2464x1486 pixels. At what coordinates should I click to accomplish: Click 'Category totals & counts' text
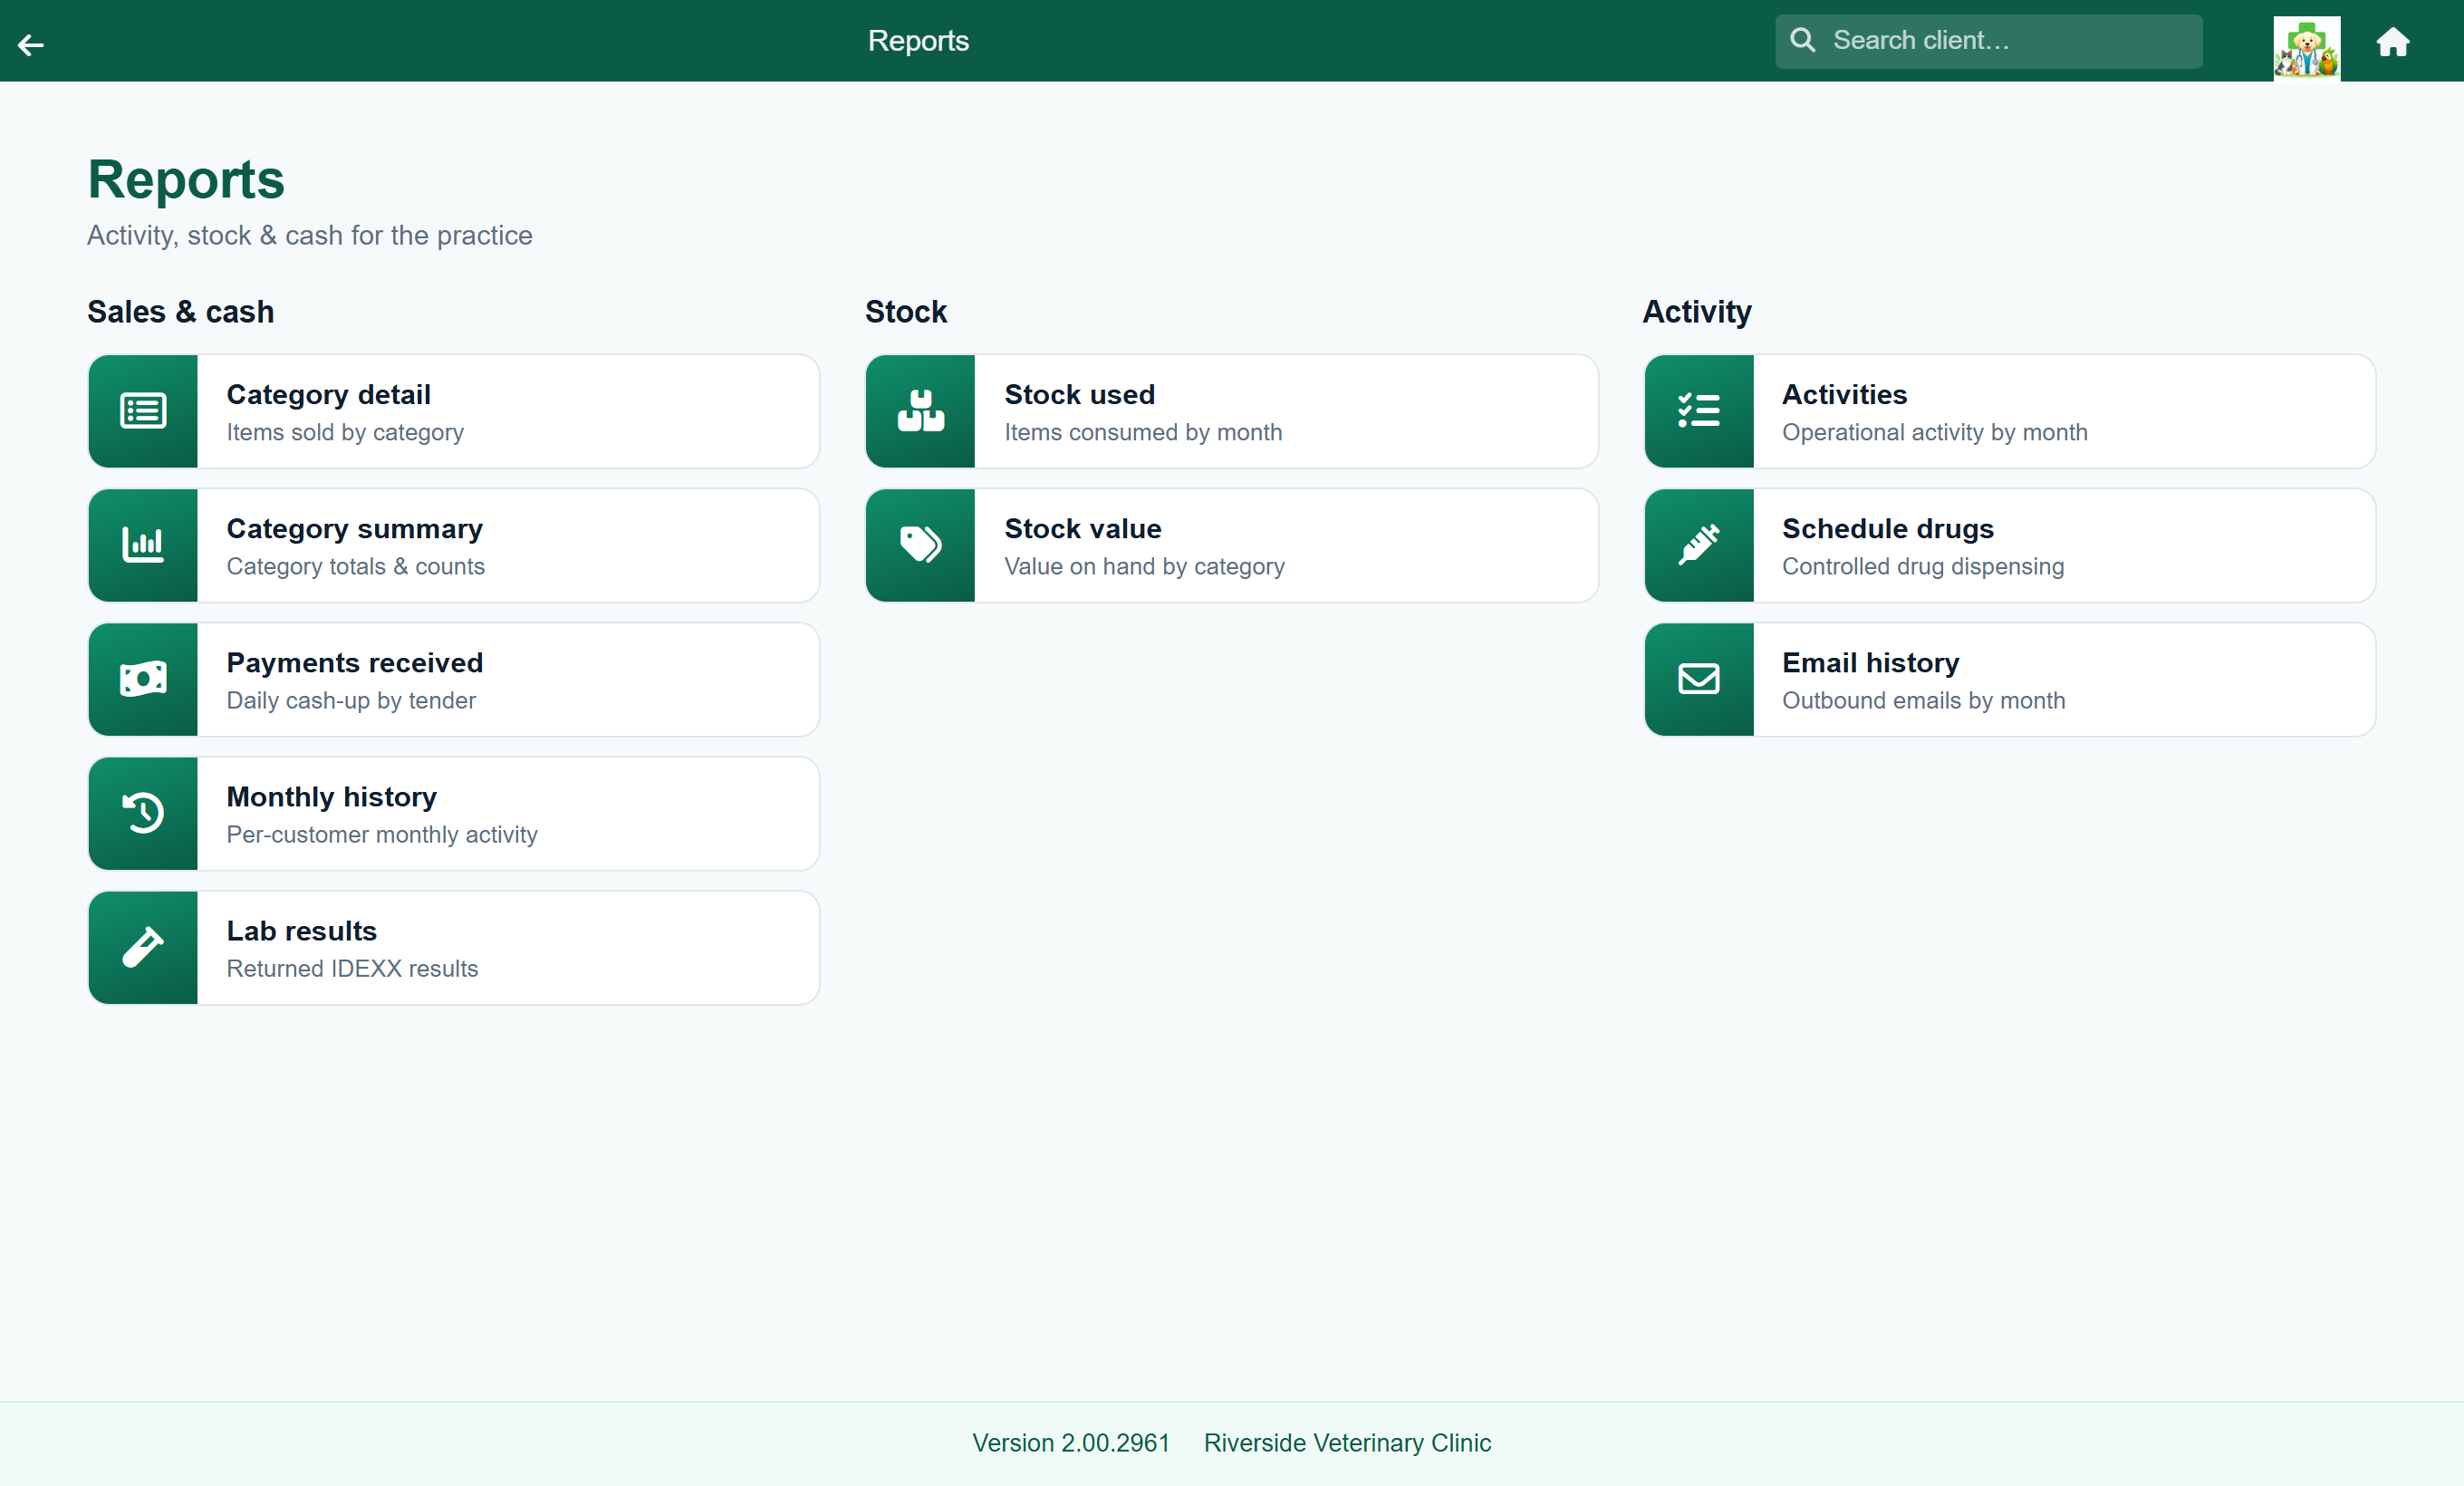pyautogui.click(x=355, y=566)
